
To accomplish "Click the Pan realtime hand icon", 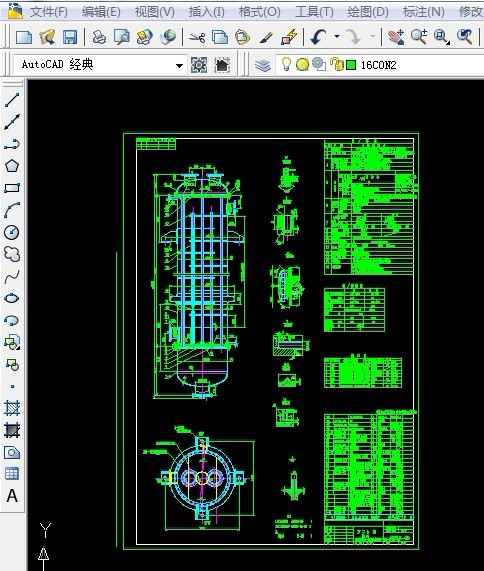I will click(396, 37).
